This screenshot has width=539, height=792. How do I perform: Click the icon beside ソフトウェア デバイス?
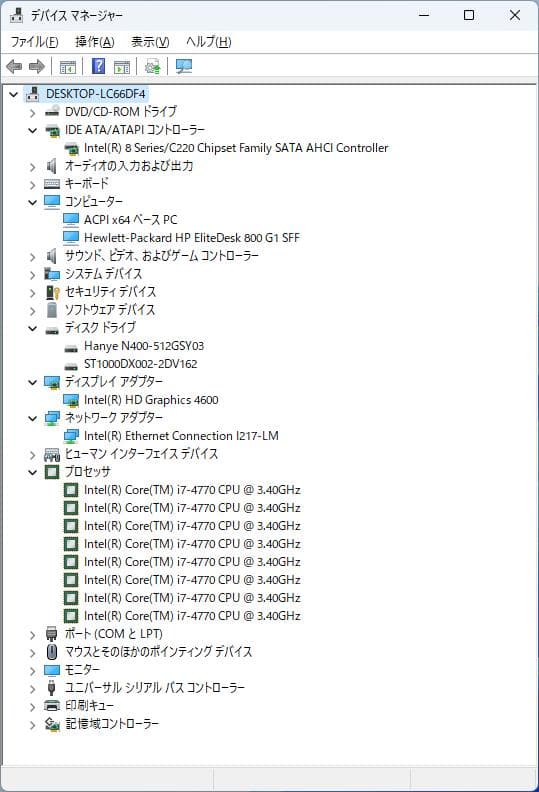(52, 310)
